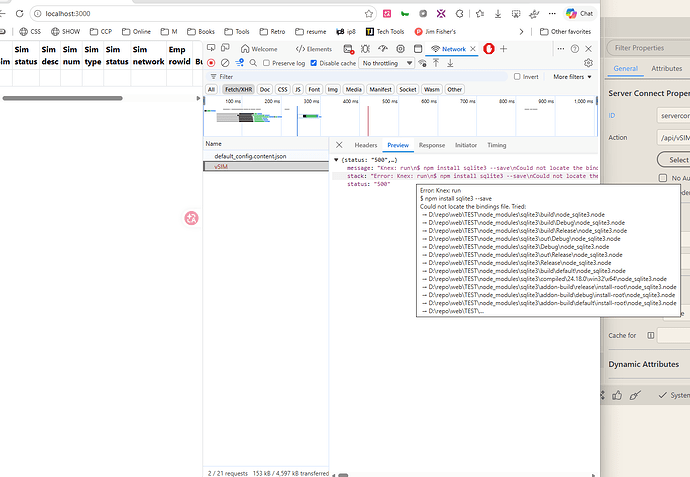The width and height of the screenshot is (690, 477).
Task: Close the request details pane
Action: (x=339, y=145)
